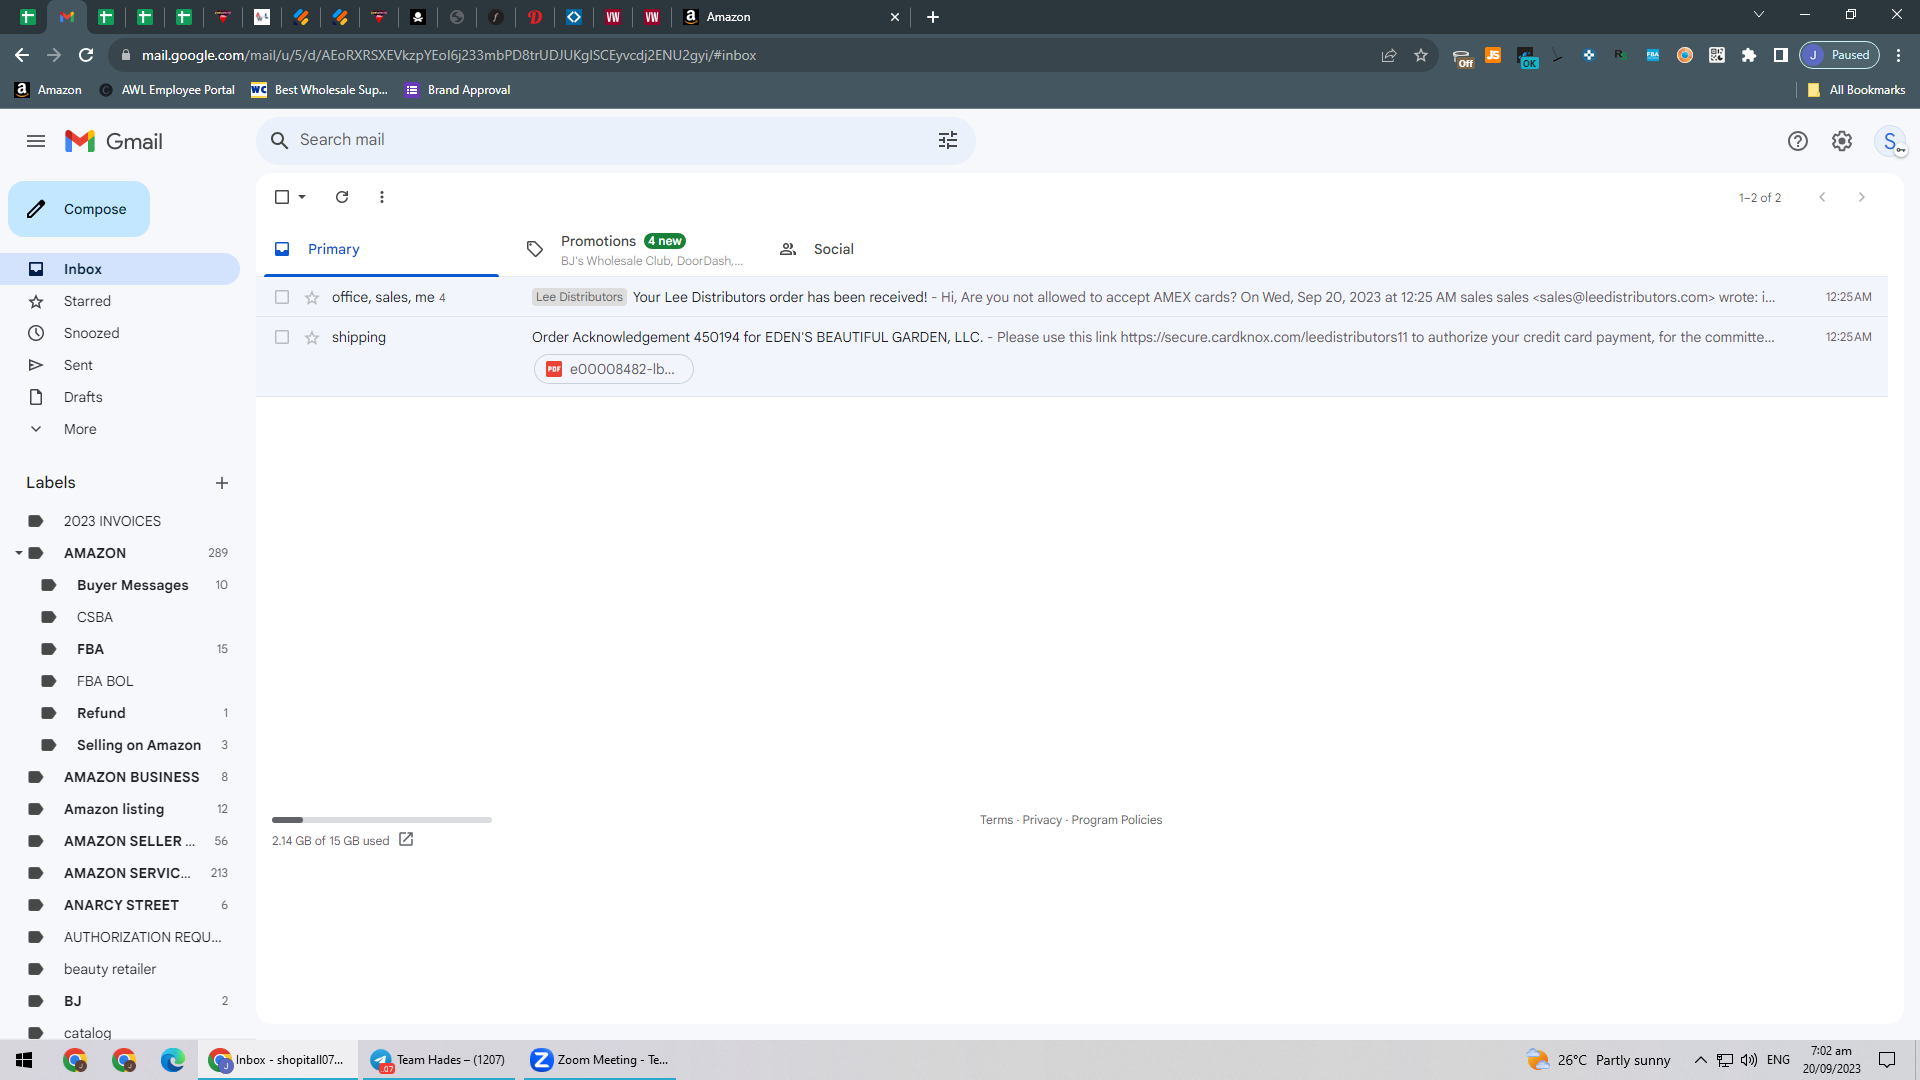This screenshot has width=1920, height=1080.
Task: Open search options filter icon
Action: click(948, 140)
